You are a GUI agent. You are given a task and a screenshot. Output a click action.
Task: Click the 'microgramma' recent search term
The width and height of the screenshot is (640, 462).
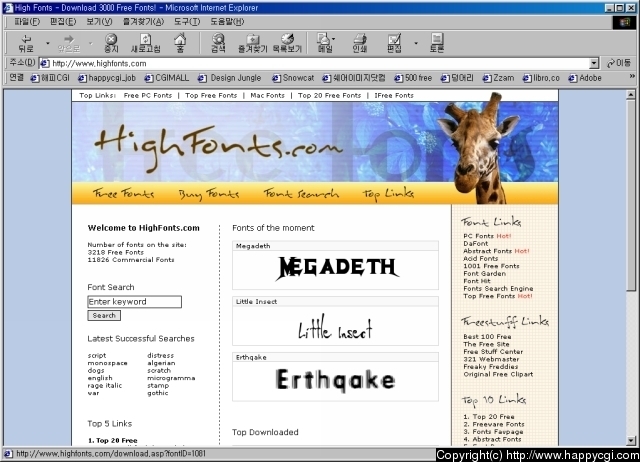[x=171, y=378]
